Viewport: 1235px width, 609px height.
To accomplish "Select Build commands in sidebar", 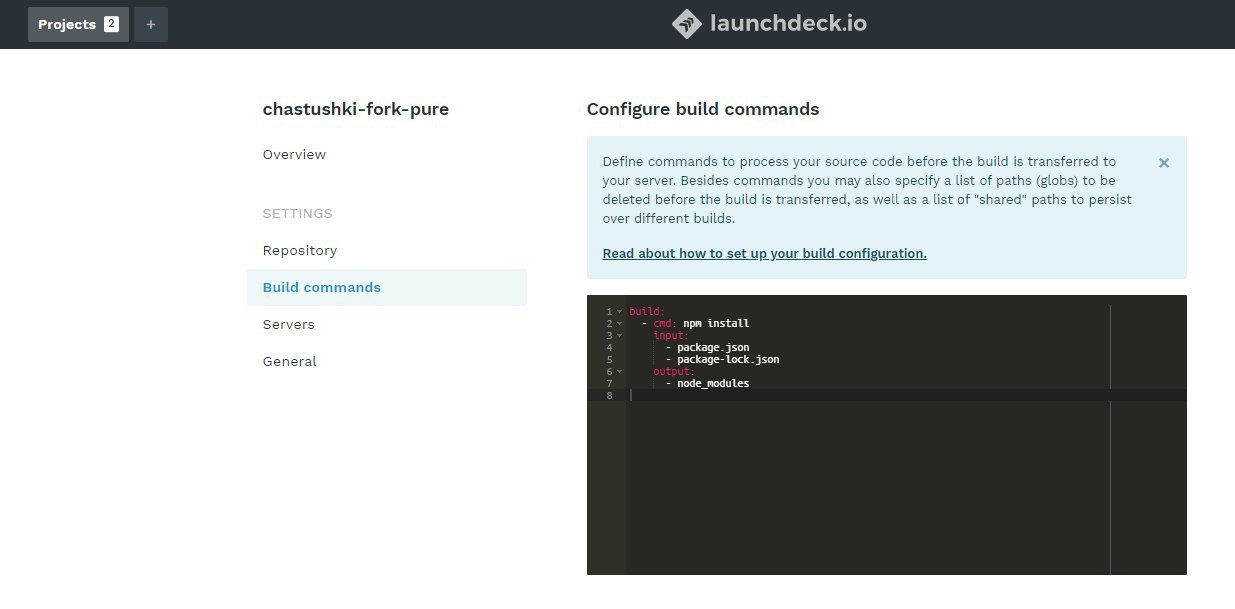I will point(387,287).
